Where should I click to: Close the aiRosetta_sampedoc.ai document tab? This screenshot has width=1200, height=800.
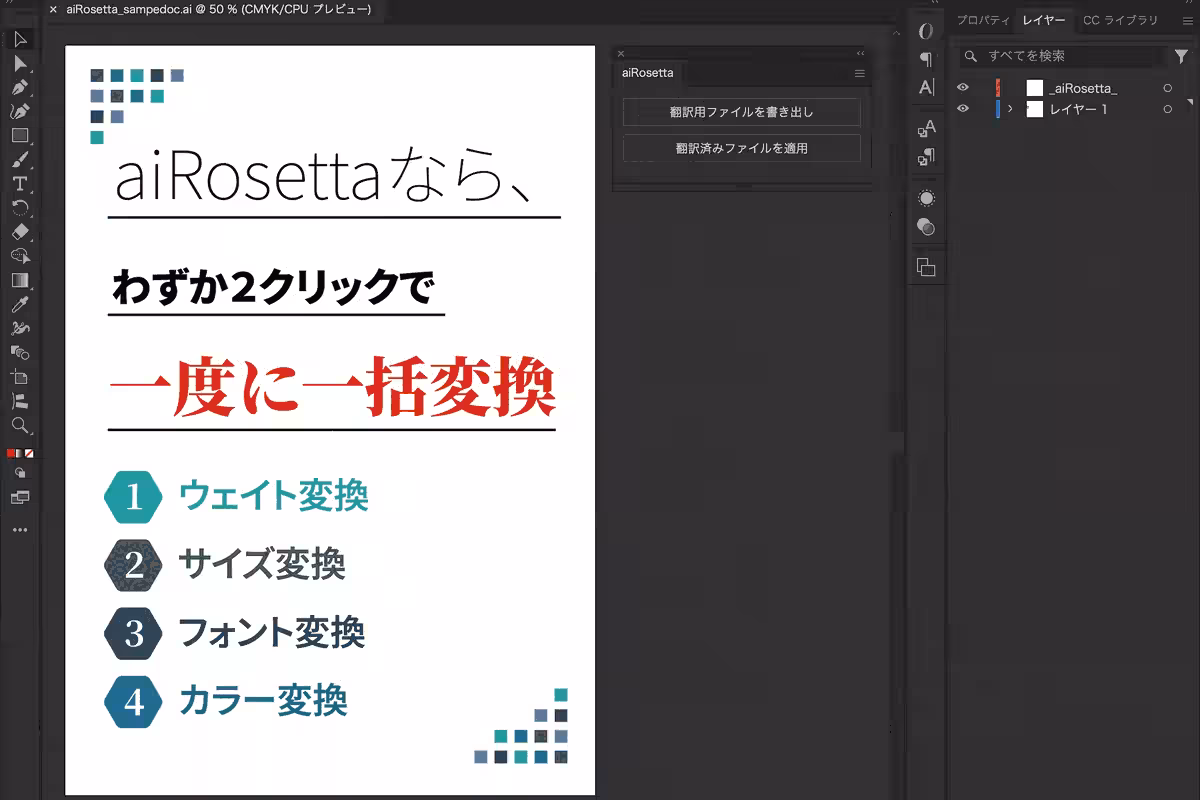[x=53, y=9]
